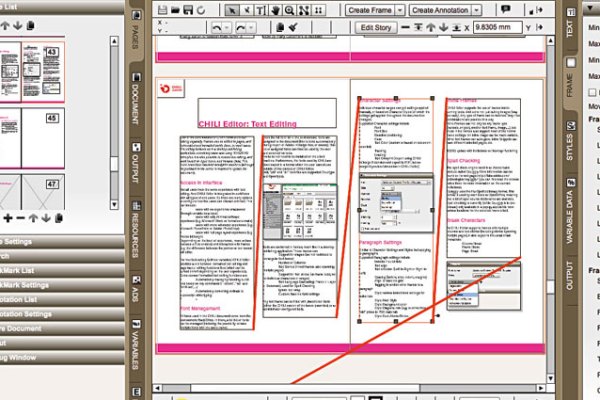Viewport: 600px width, 400px height.
Task: Click the Edit Story button
Action: click(376, 28)
